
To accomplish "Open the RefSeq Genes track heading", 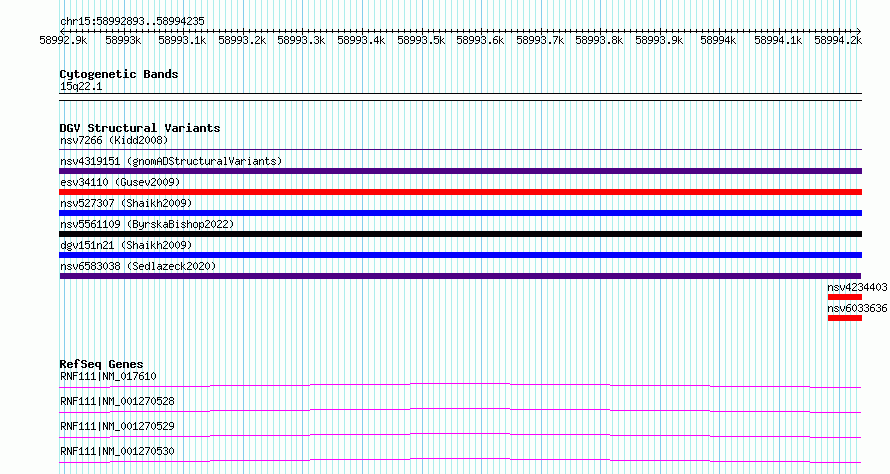I will pos(102,364).
